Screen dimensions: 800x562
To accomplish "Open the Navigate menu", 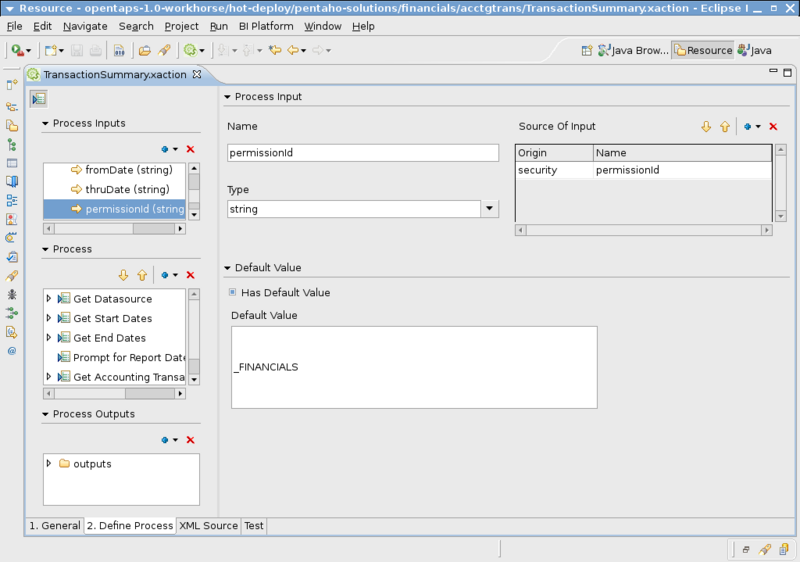I will [85, 26].
